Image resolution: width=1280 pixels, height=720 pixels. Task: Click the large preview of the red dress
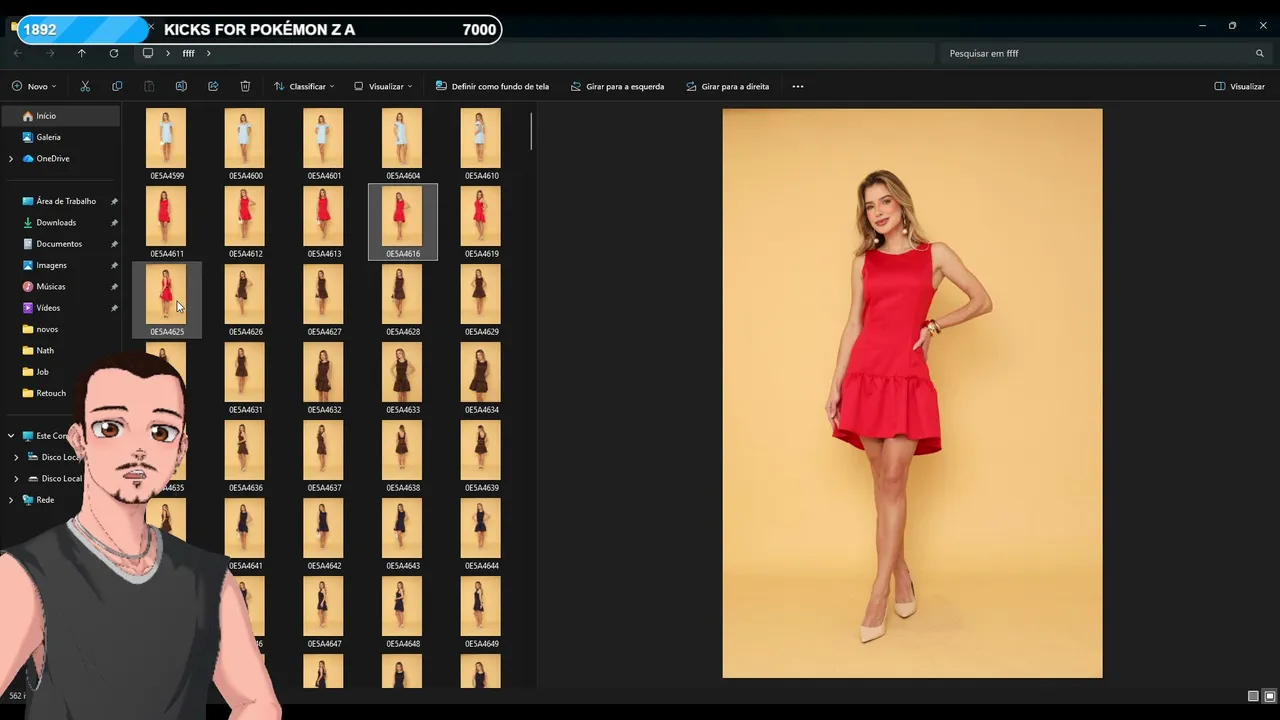[x=912, y=393]
